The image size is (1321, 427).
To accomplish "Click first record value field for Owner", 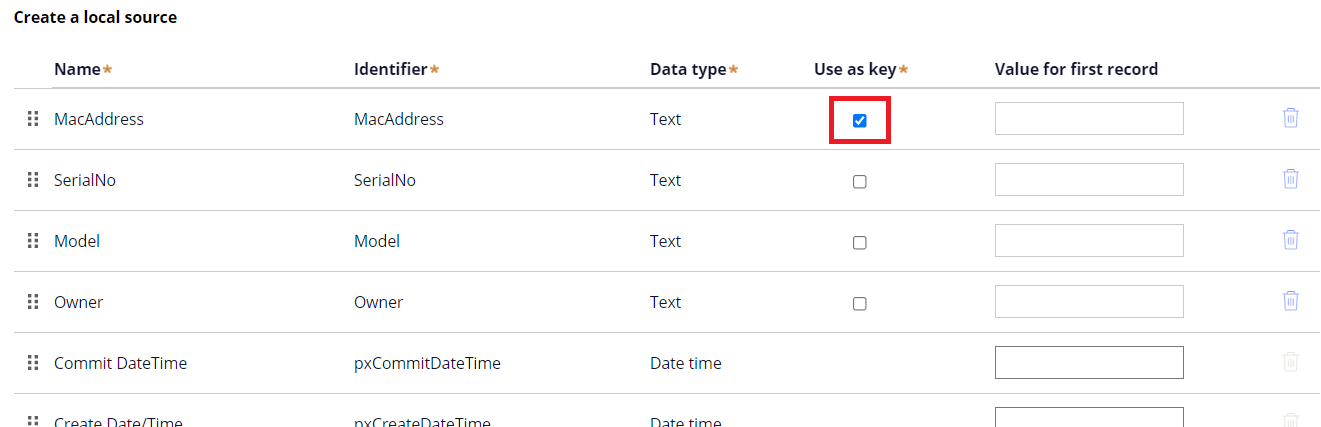I will pos(1089,301).
